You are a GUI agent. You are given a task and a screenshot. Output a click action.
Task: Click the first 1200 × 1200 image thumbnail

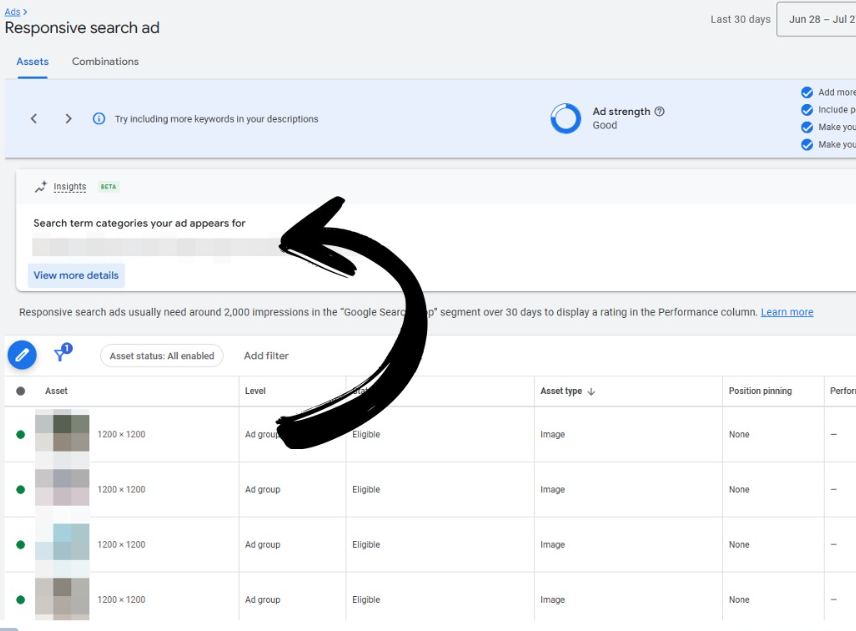pos(62,434)
